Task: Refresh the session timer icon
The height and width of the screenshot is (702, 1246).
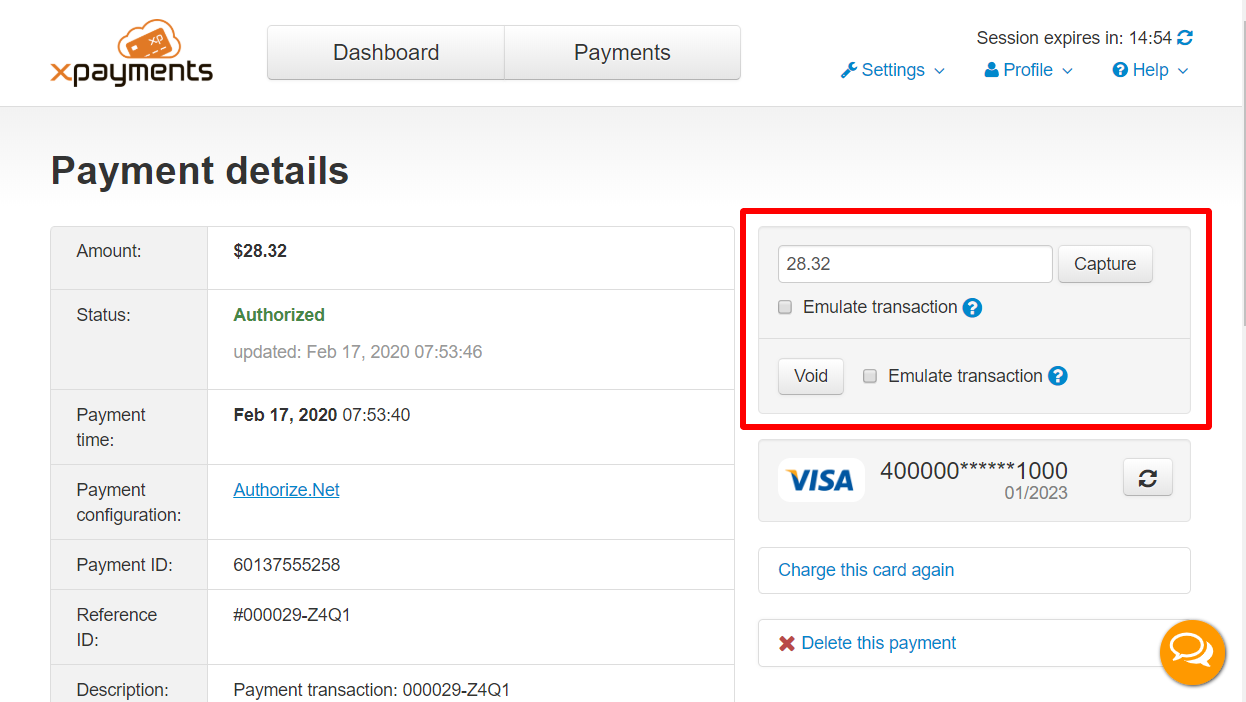Action: pyautogui.click(x=1185, y=38)
